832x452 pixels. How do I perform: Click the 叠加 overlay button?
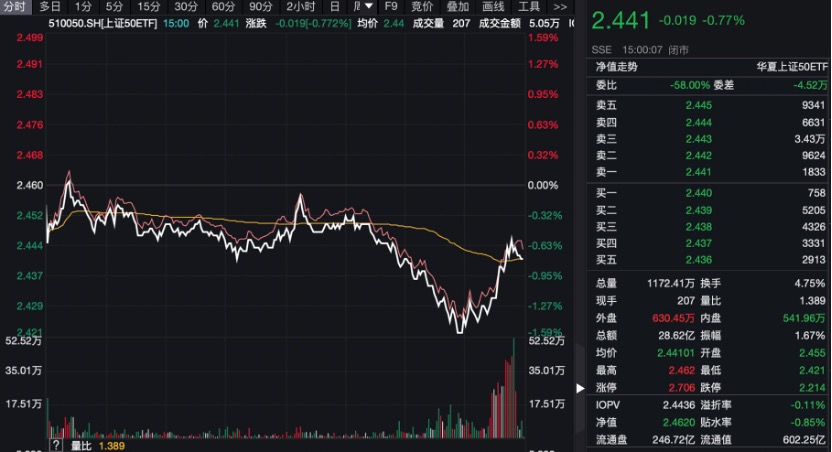pyautogui.click(x=458, y=7)
